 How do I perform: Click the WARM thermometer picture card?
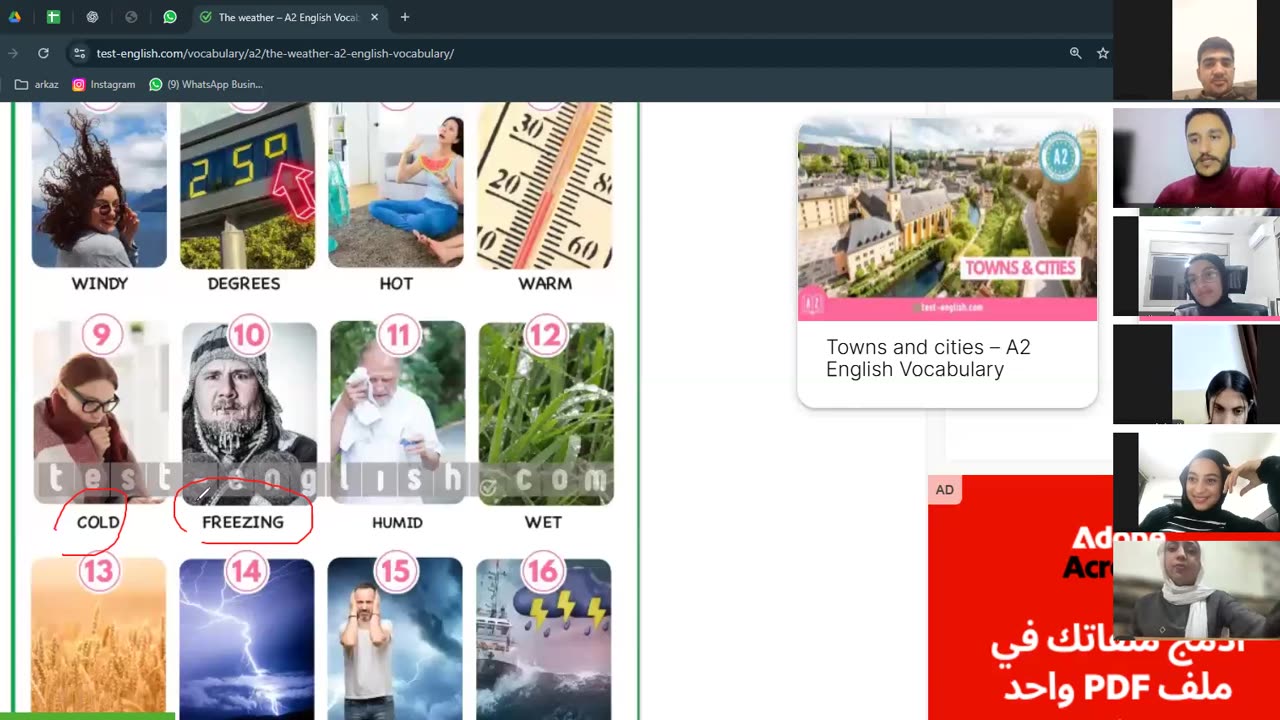[545, 185]
